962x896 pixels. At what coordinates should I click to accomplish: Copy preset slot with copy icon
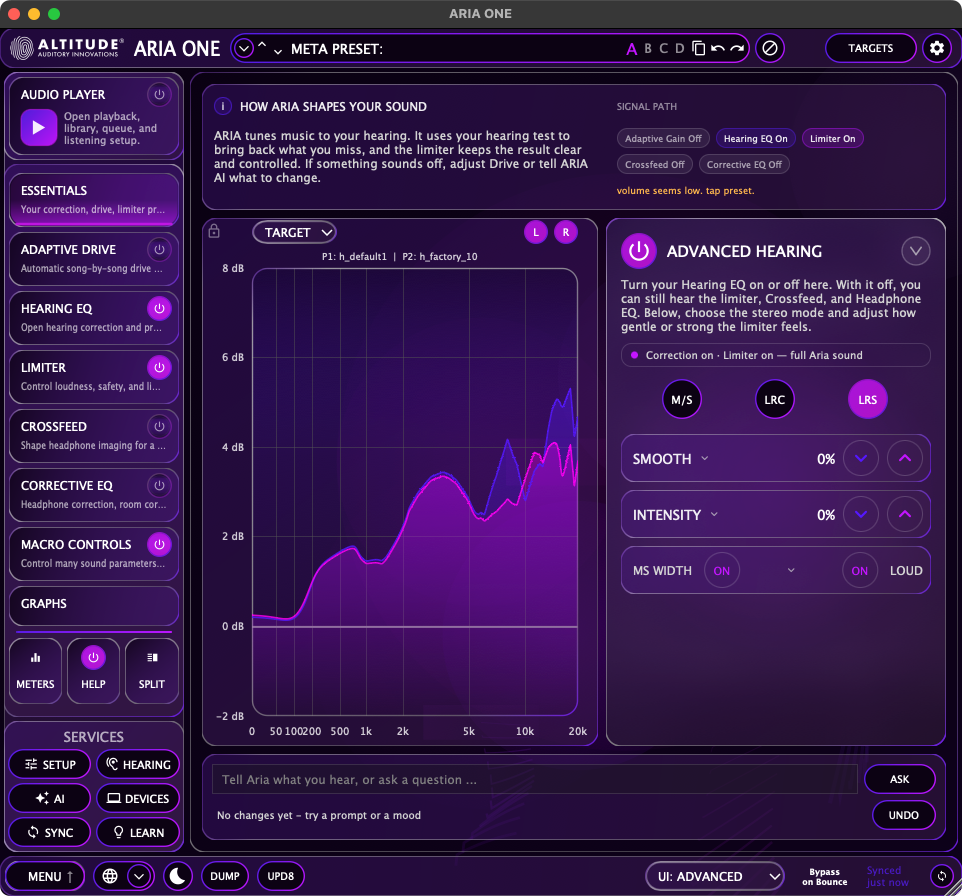point(698,48)
